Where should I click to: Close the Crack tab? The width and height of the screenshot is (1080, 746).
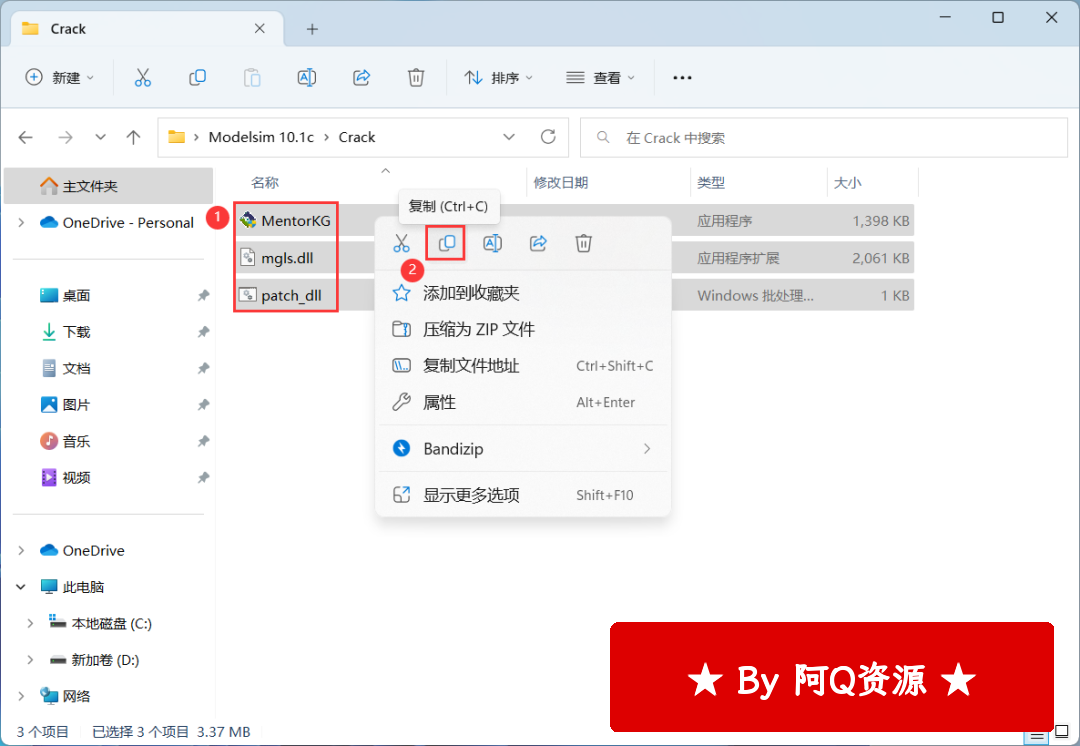click(260, 28)
